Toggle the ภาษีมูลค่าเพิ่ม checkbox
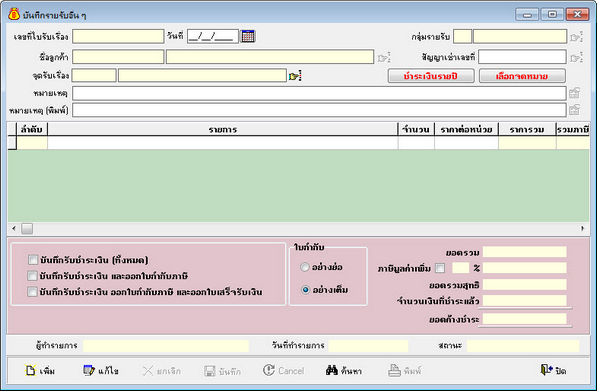 point(440,268)
